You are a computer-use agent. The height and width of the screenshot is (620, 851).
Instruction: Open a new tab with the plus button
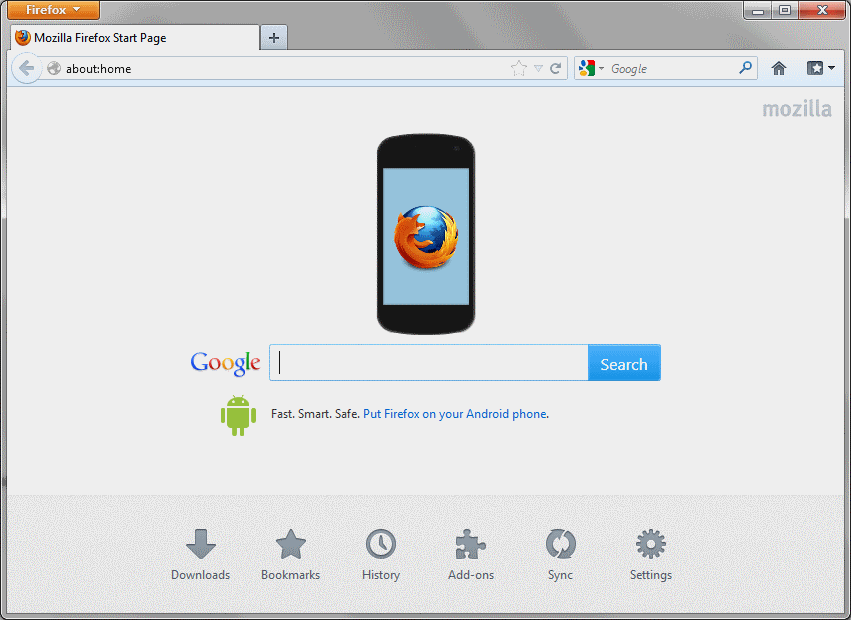pos(274,38)
